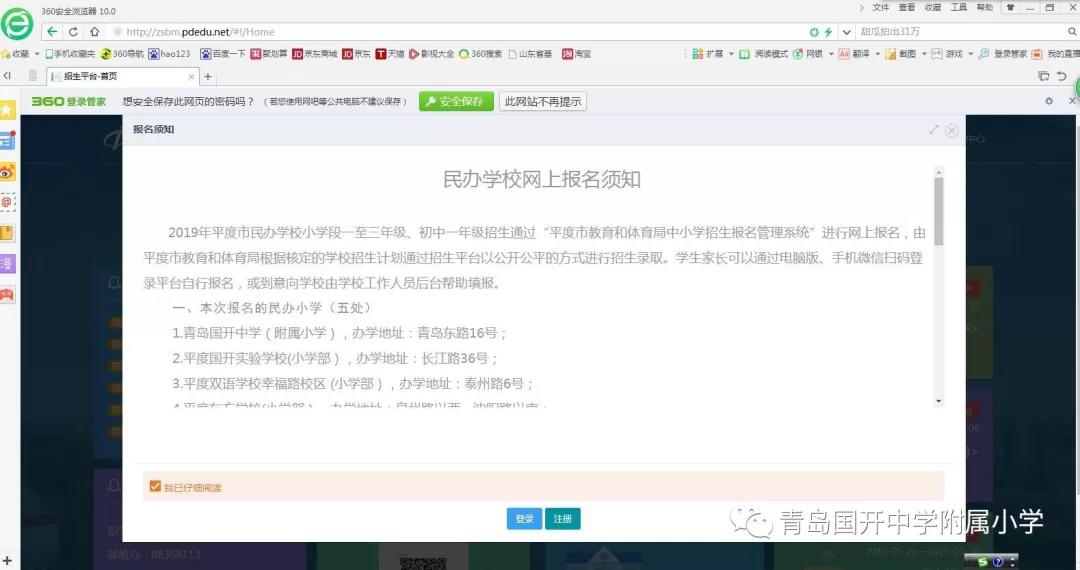This screenshot has height=570, width=1080.
Task: Expand the 网银 dropdown arrow
Action: tap(831, 54)
